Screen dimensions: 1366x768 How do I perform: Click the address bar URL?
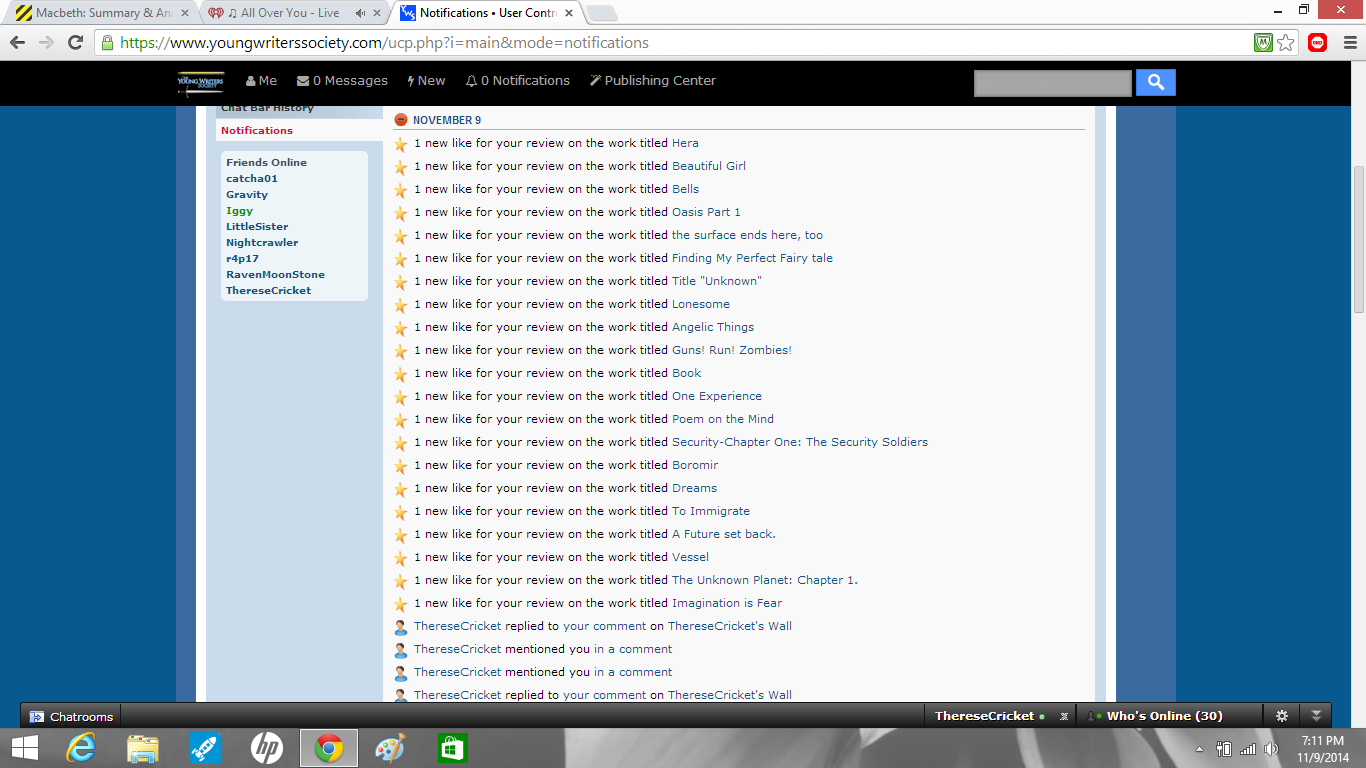click(384, 43)
